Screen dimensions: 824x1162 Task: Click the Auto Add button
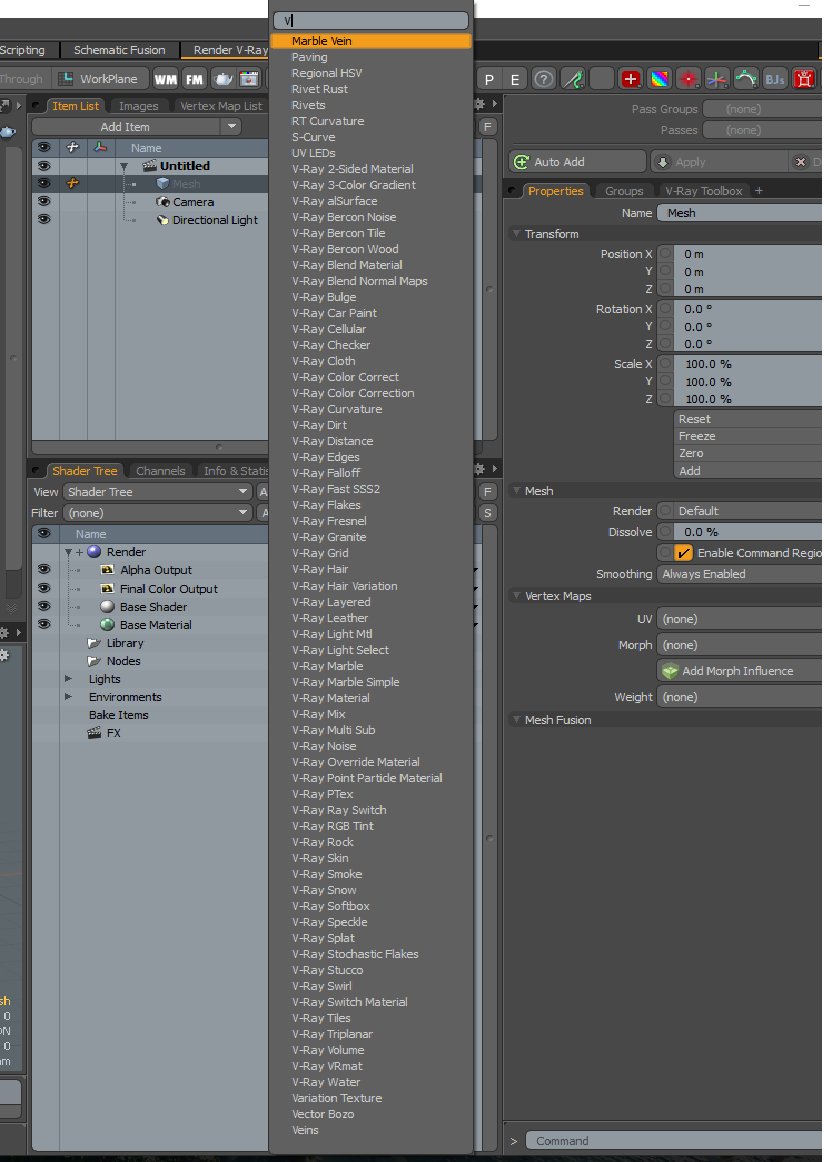tap(578, 162)
